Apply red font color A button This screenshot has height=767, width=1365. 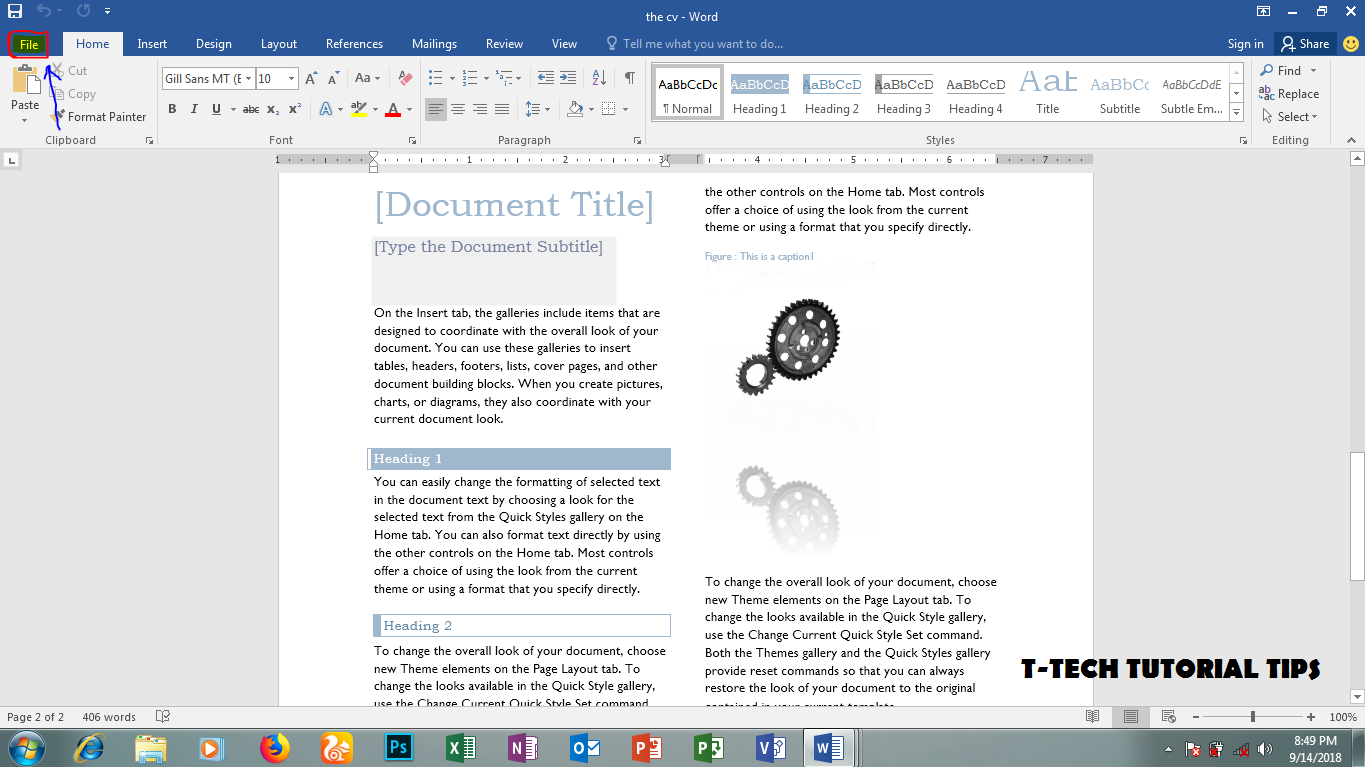[x=391, y=109]
